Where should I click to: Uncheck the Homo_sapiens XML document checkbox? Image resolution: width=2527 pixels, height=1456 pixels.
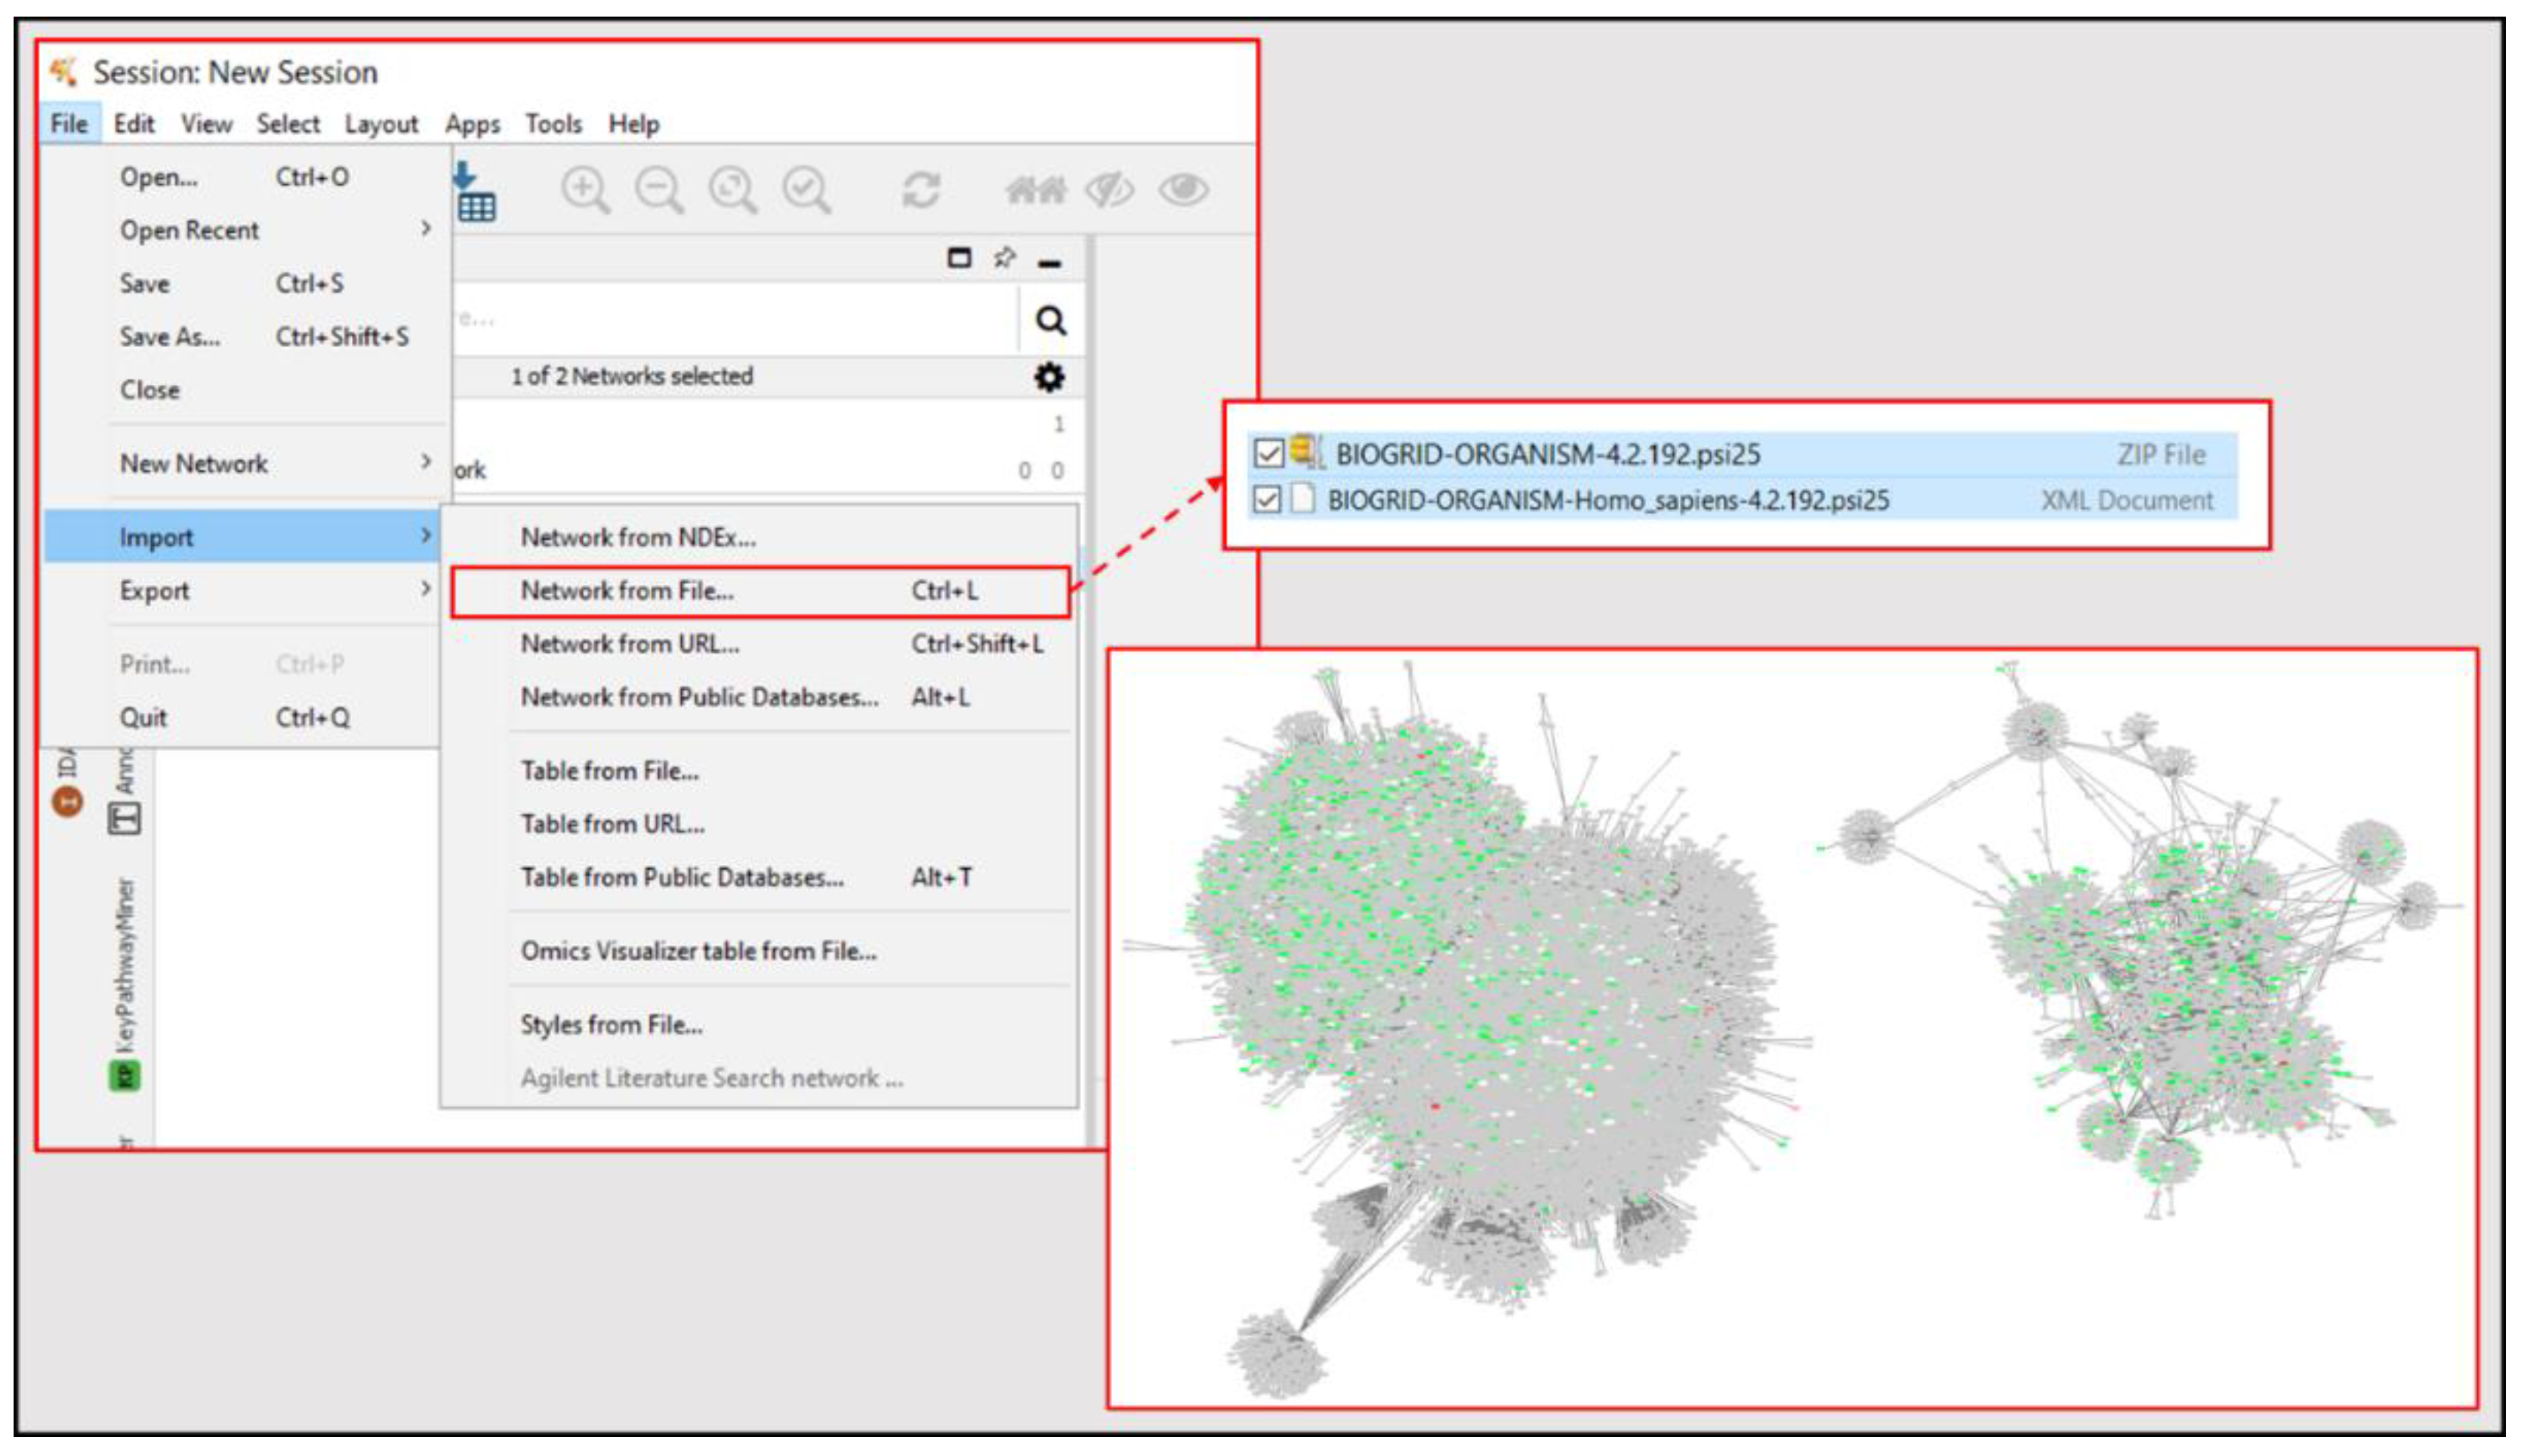1267,499
